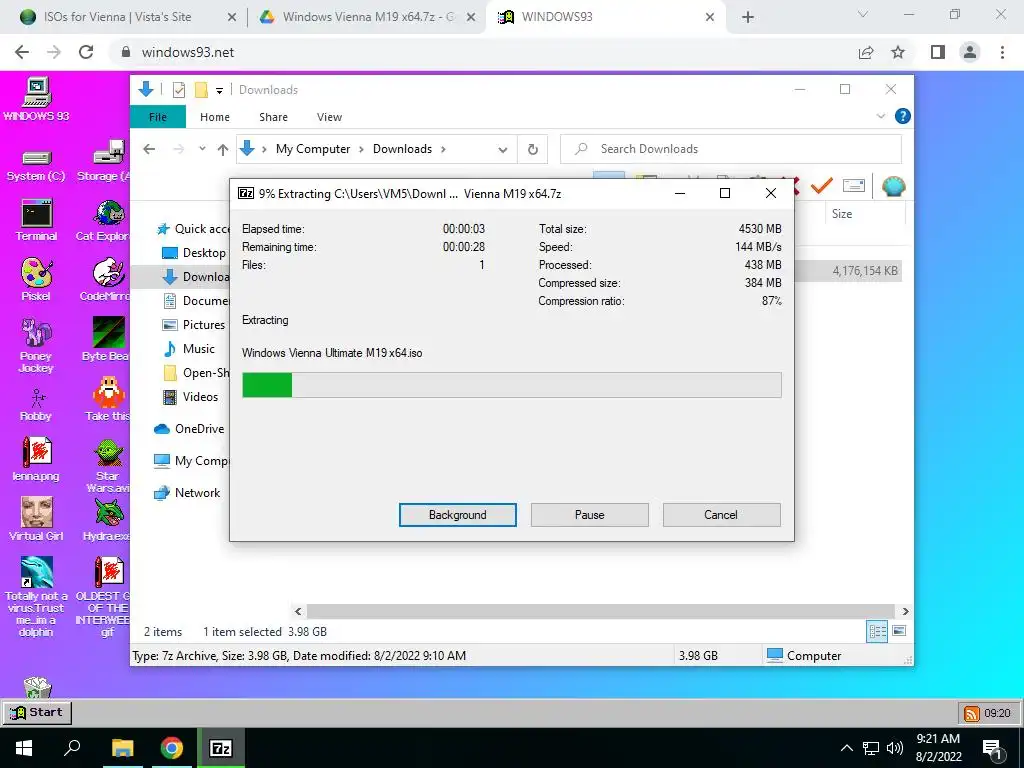Select OneDrive in navigation pane
The width and height of the screenshot is (1024, 768).
[189, 428]
